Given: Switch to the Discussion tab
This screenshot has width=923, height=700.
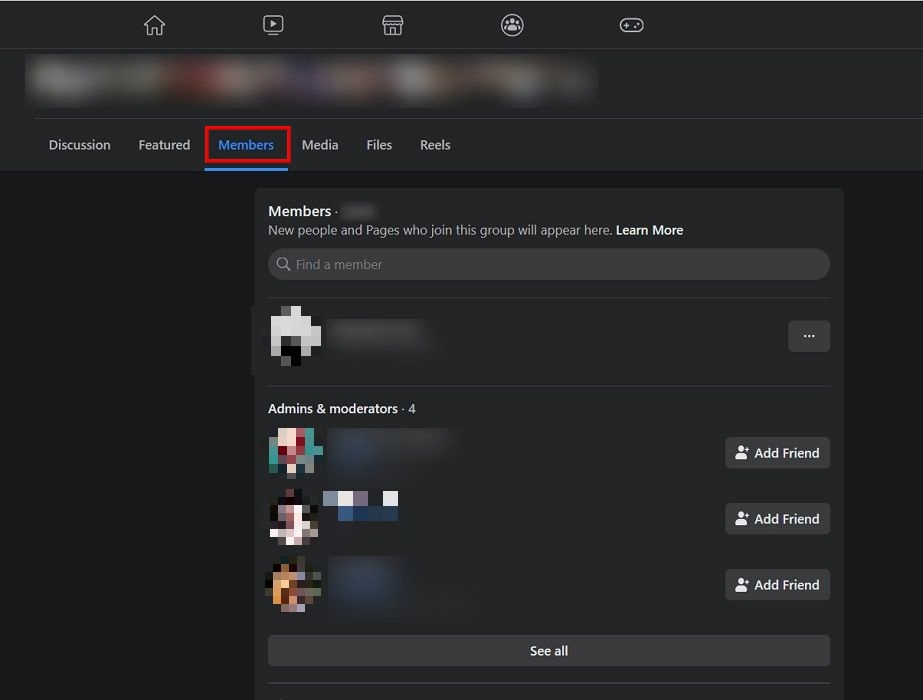Looking at the screenshot, I should click(x=79, y=144).
